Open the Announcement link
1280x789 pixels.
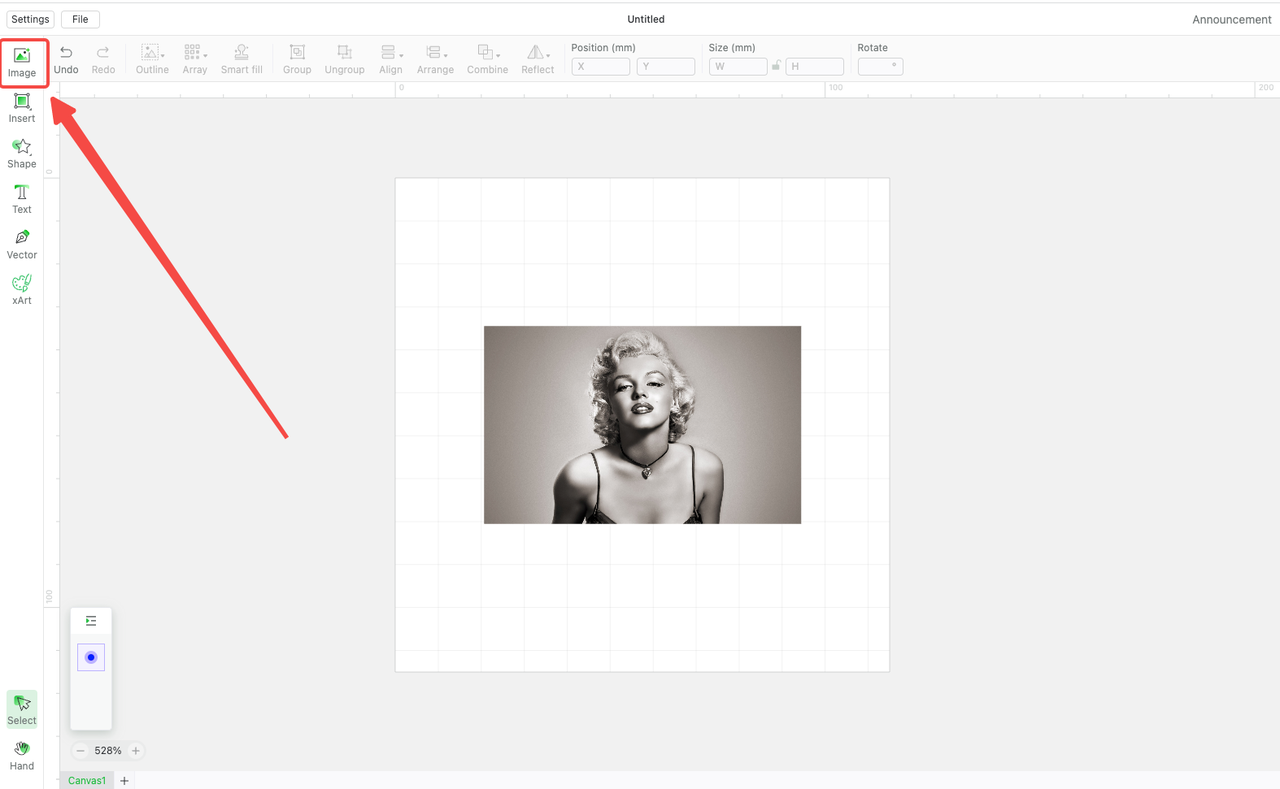pos(1231,19)
